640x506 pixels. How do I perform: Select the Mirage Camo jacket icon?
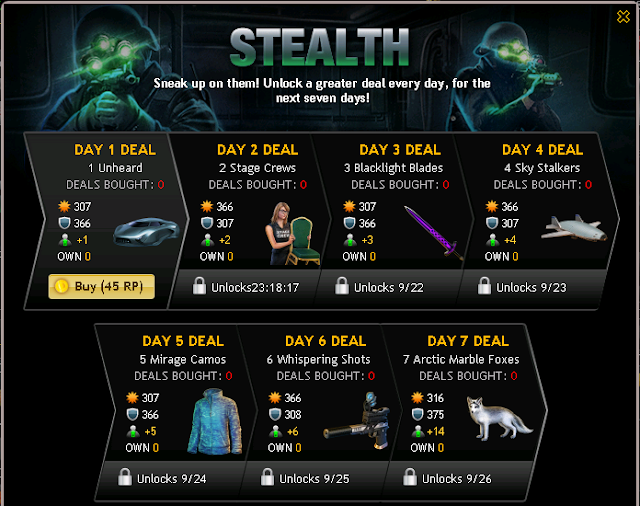pyautogui.click(x=215, y=422)
